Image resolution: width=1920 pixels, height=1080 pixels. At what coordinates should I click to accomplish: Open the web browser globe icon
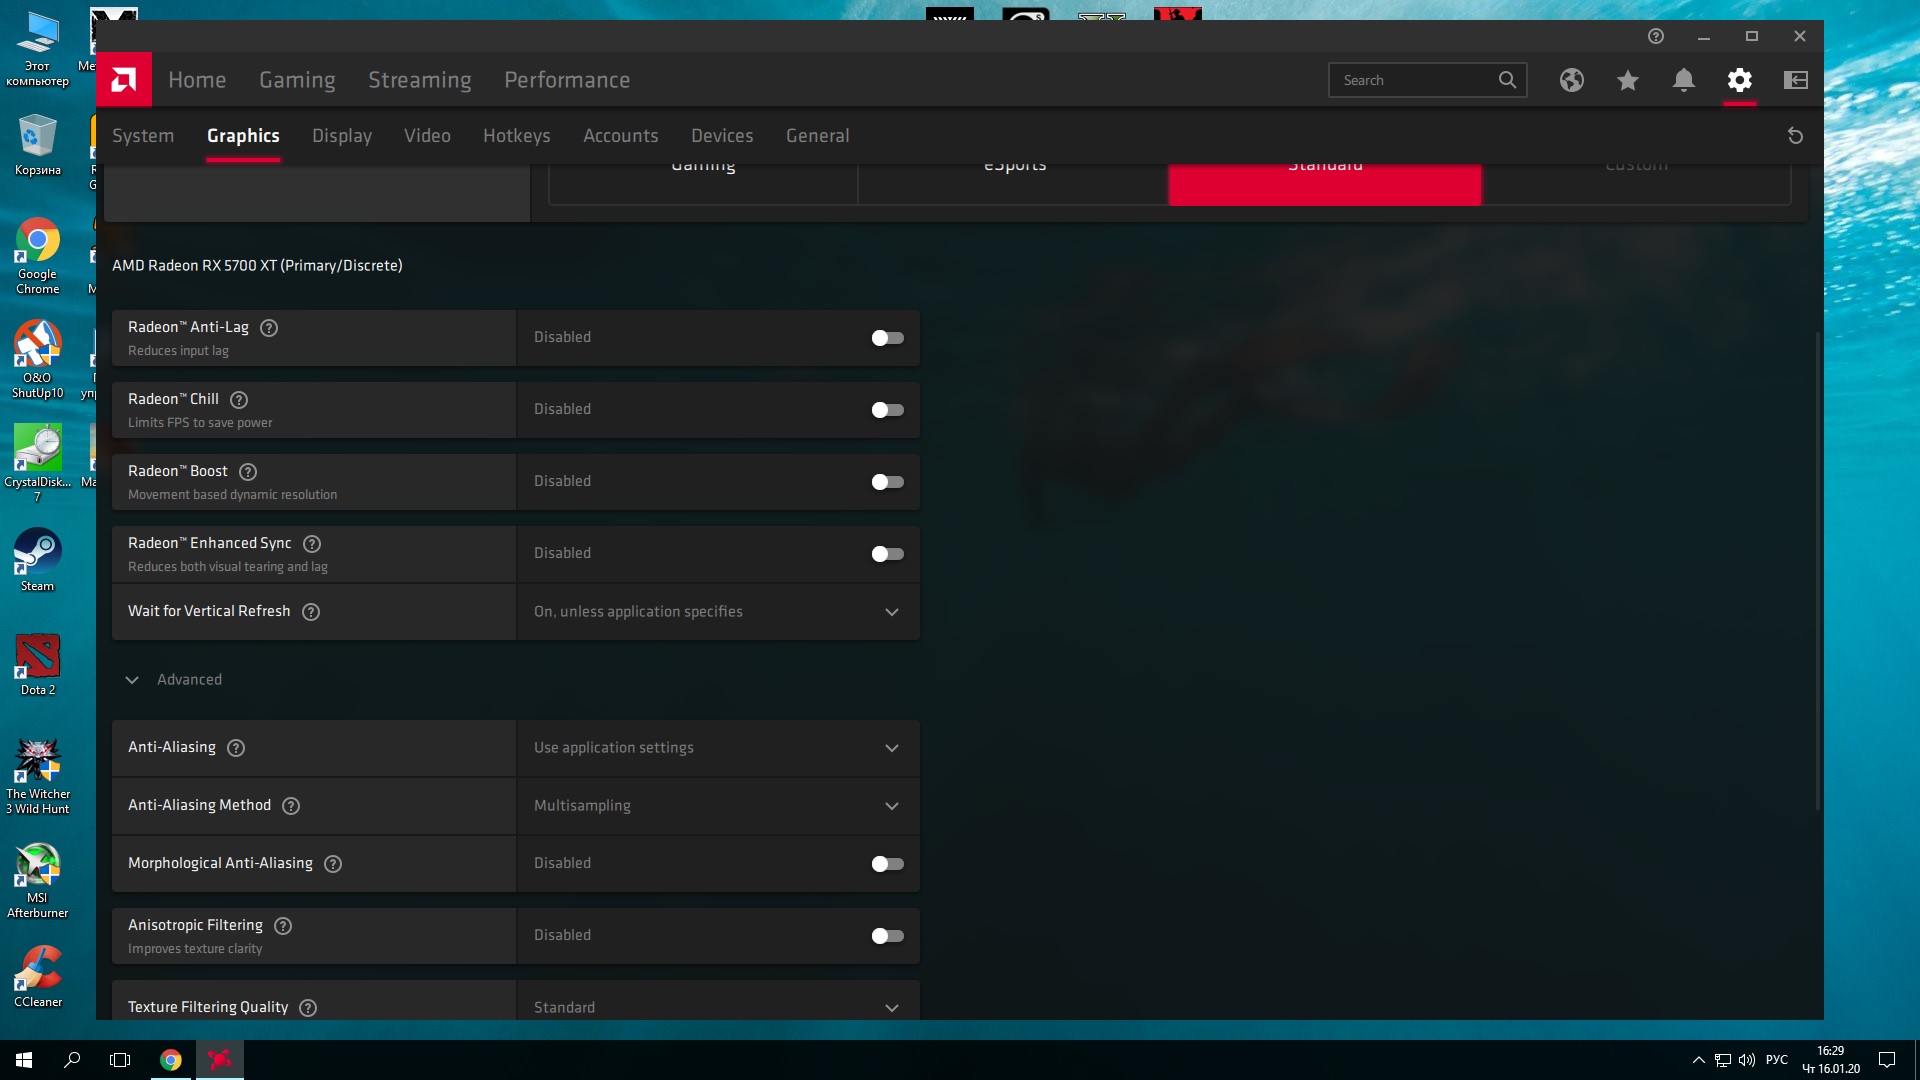click(1571, 80)
